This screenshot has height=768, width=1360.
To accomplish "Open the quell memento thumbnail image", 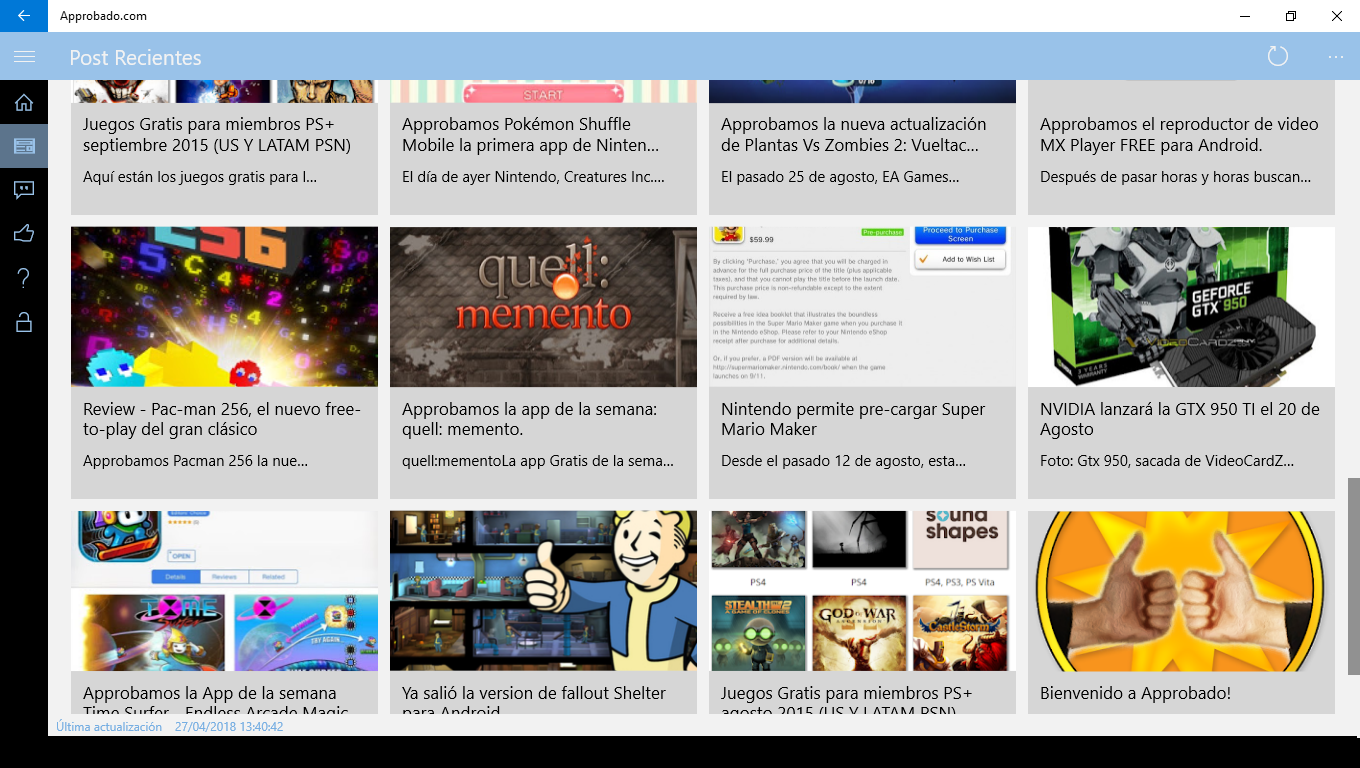I will pos(543,307).
